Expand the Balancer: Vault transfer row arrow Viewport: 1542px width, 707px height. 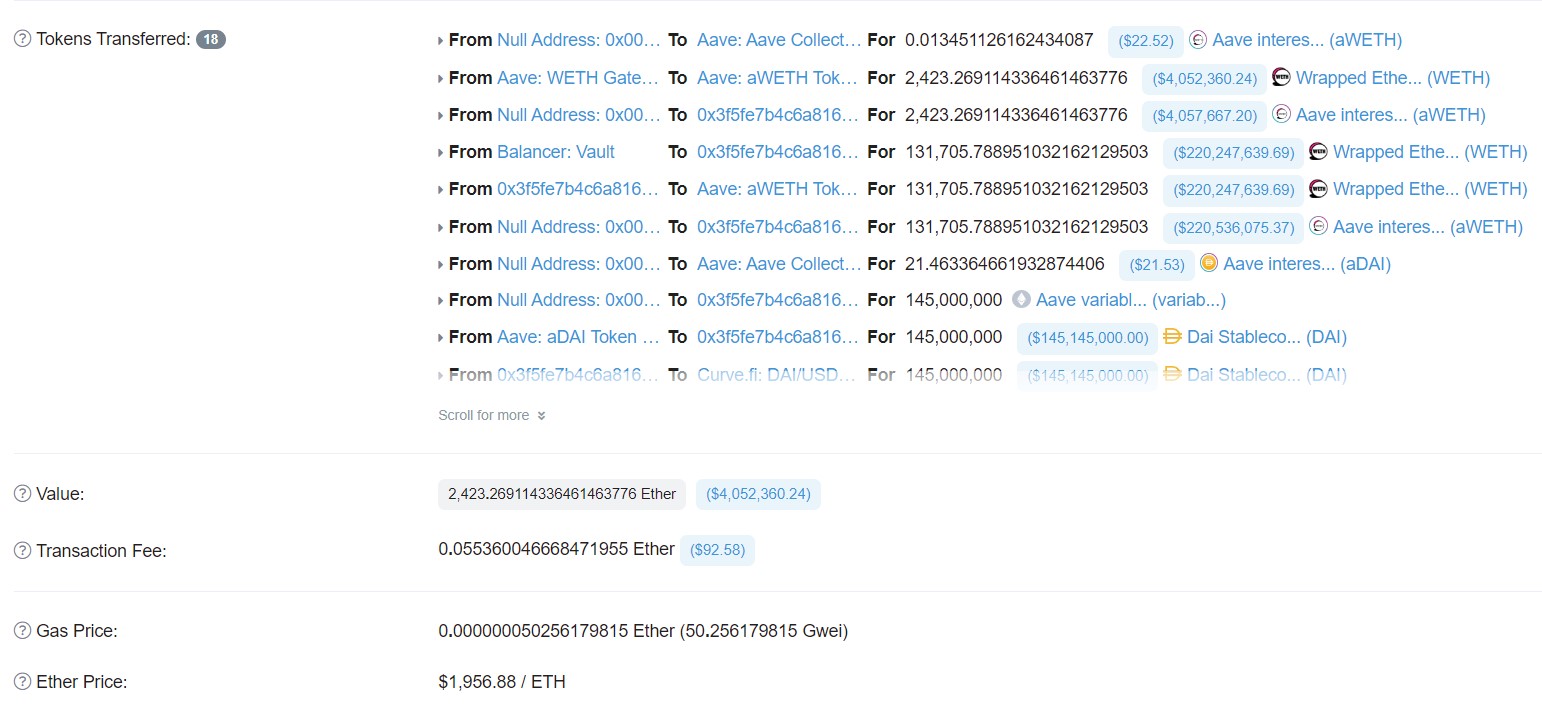tap(441, 153)
